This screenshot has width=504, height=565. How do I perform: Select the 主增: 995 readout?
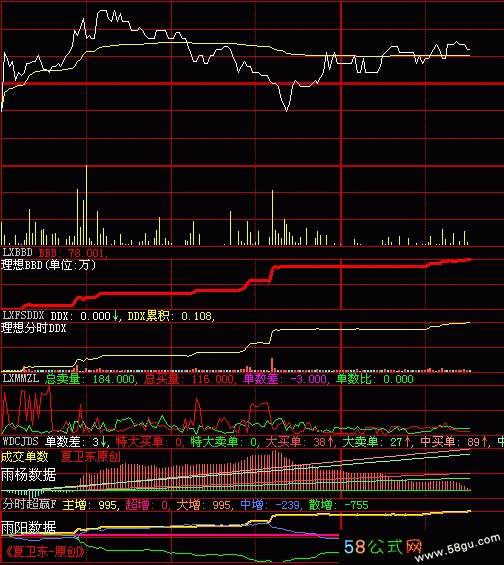[x=90, y=504]
